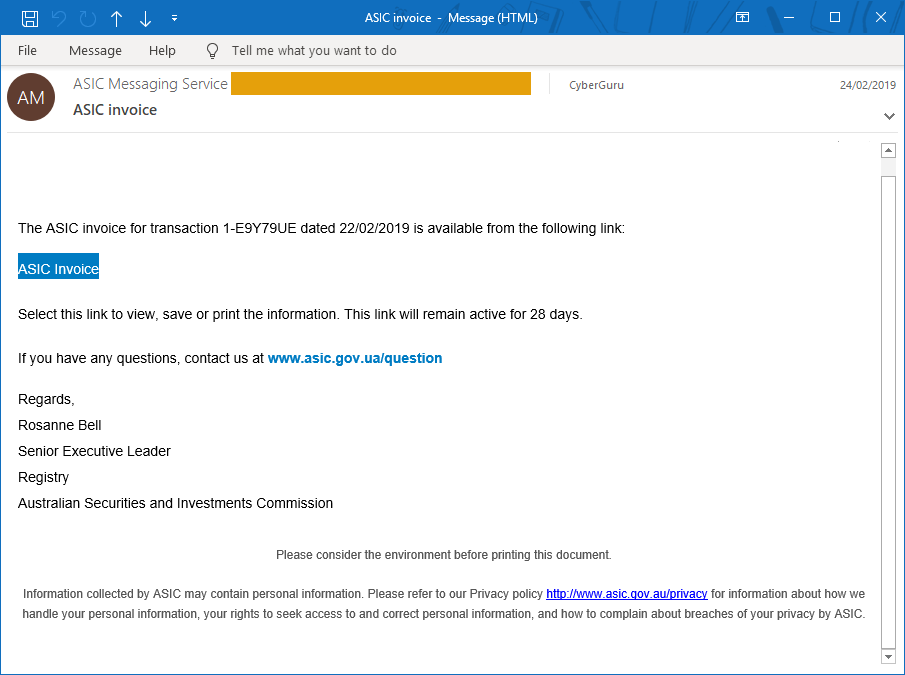The height and width of the screenshot is (675, 905).
Task: Click the Redo arrow icon
Action: tap(88, 18)
